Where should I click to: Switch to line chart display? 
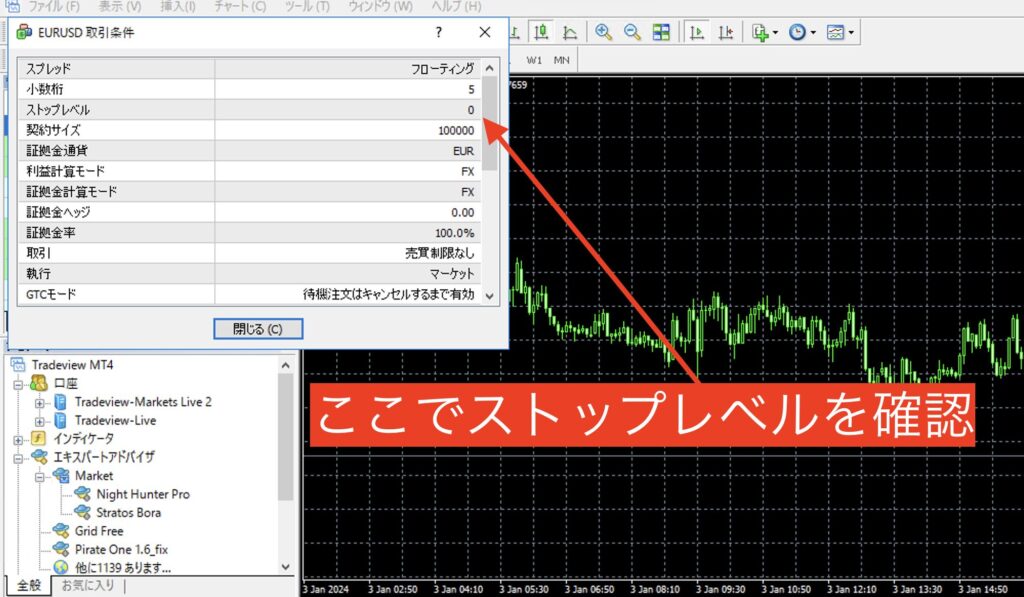(569, 32)
